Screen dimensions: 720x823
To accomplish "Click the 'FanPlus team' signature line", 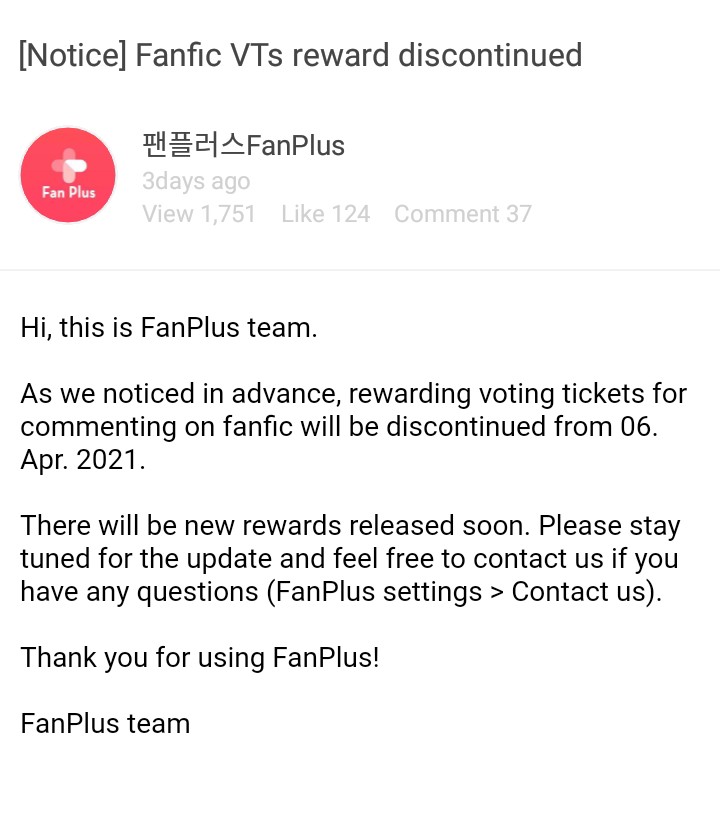I will click(105, 723).
